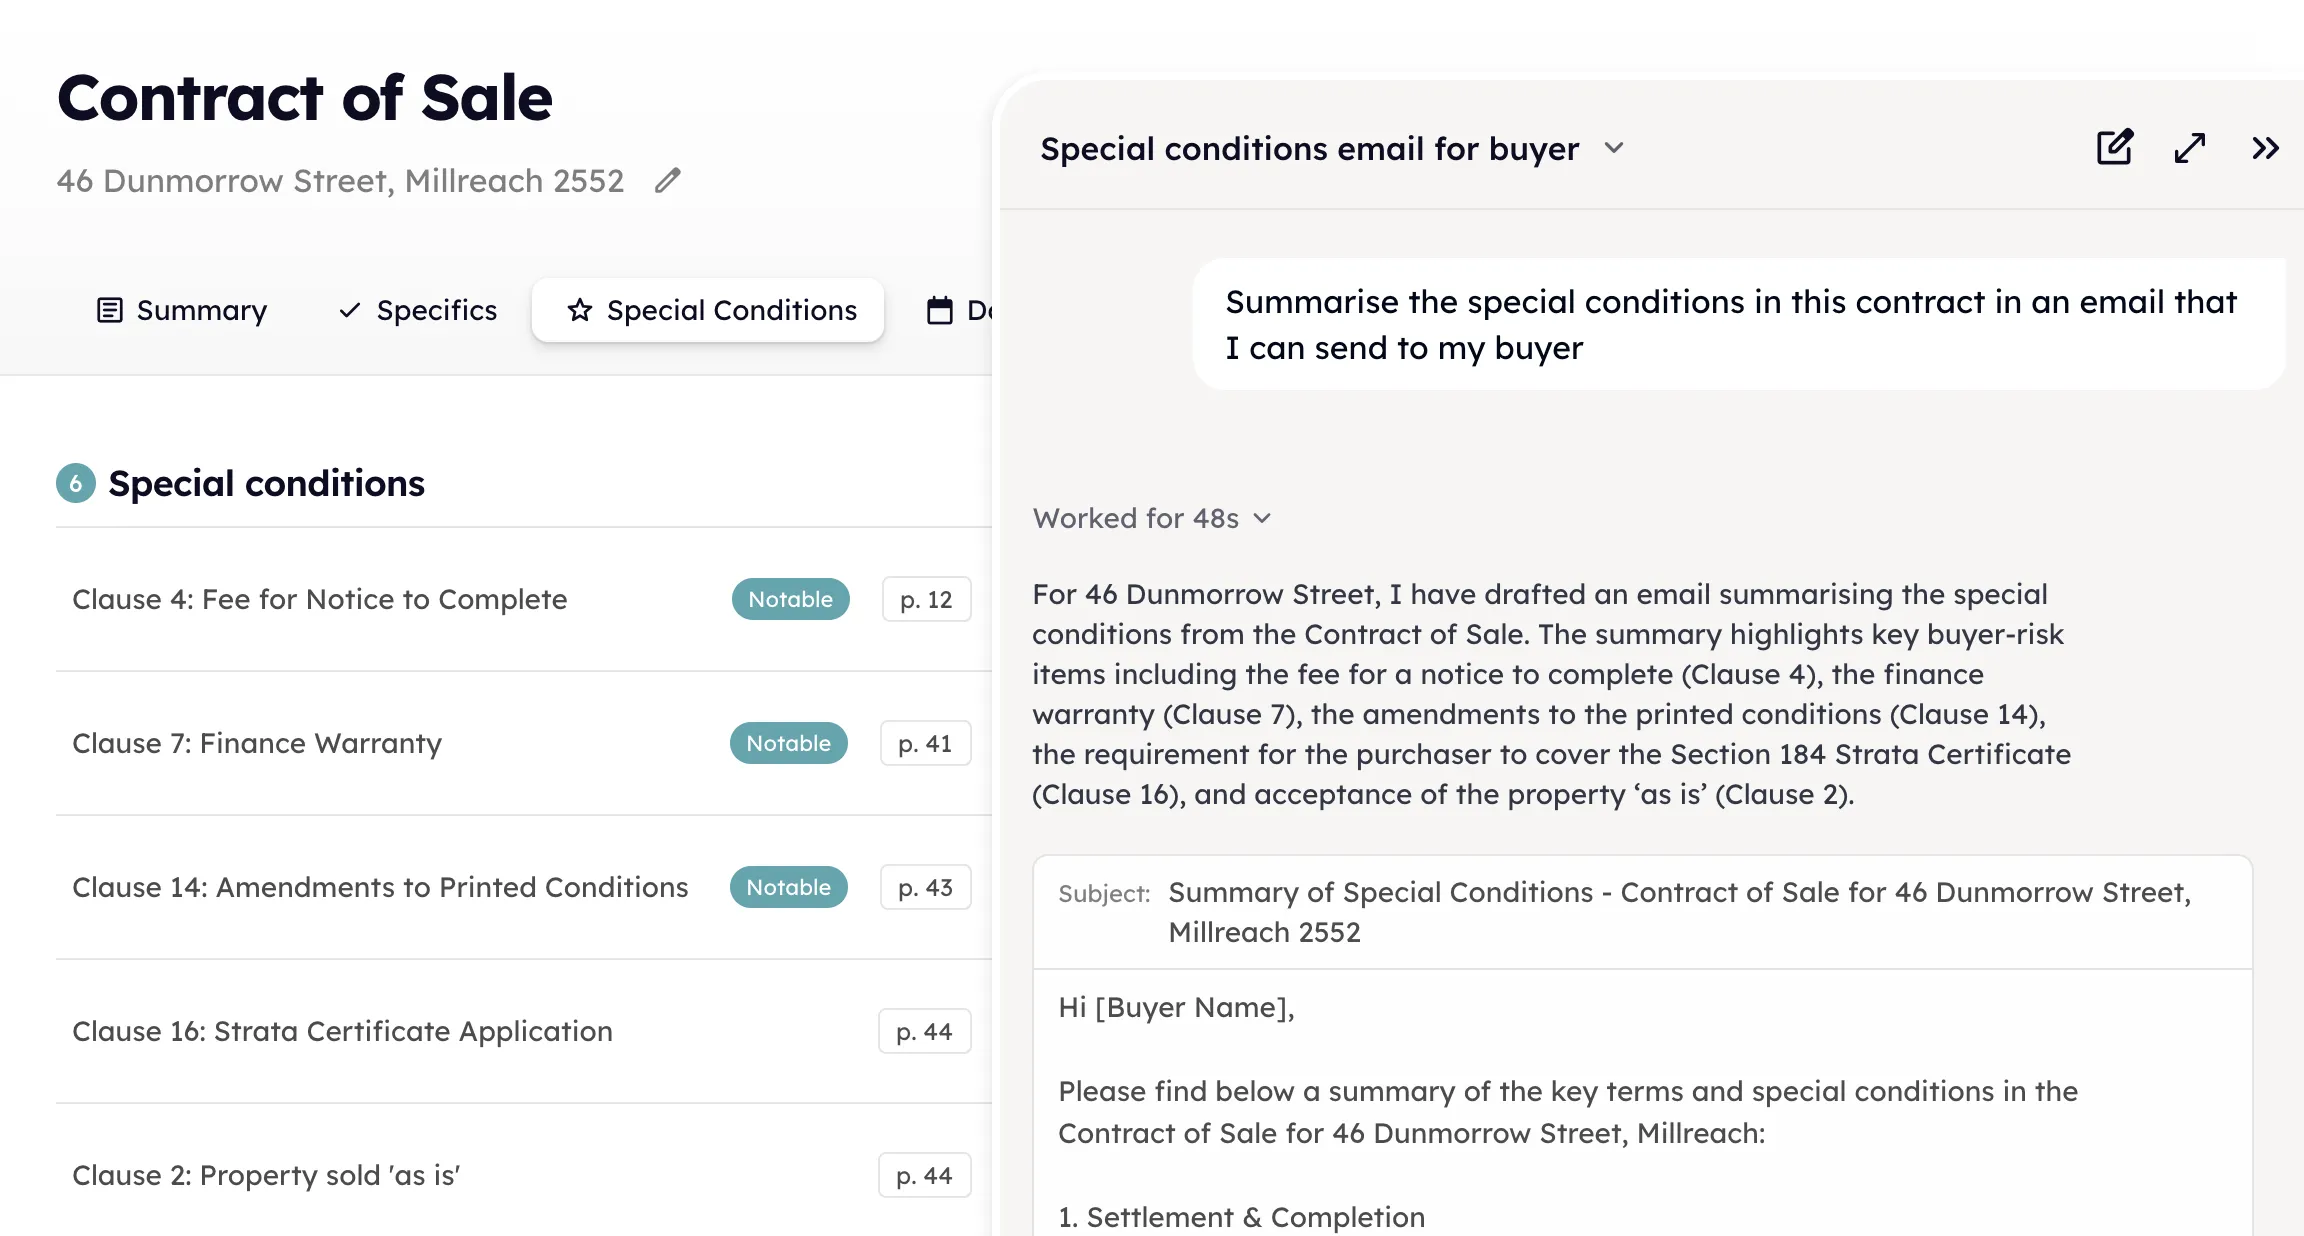The width and height of the screenshot is (2304, 1236).
Task: Open the chat title dropdown chevron
Action: click(1614, 148)
